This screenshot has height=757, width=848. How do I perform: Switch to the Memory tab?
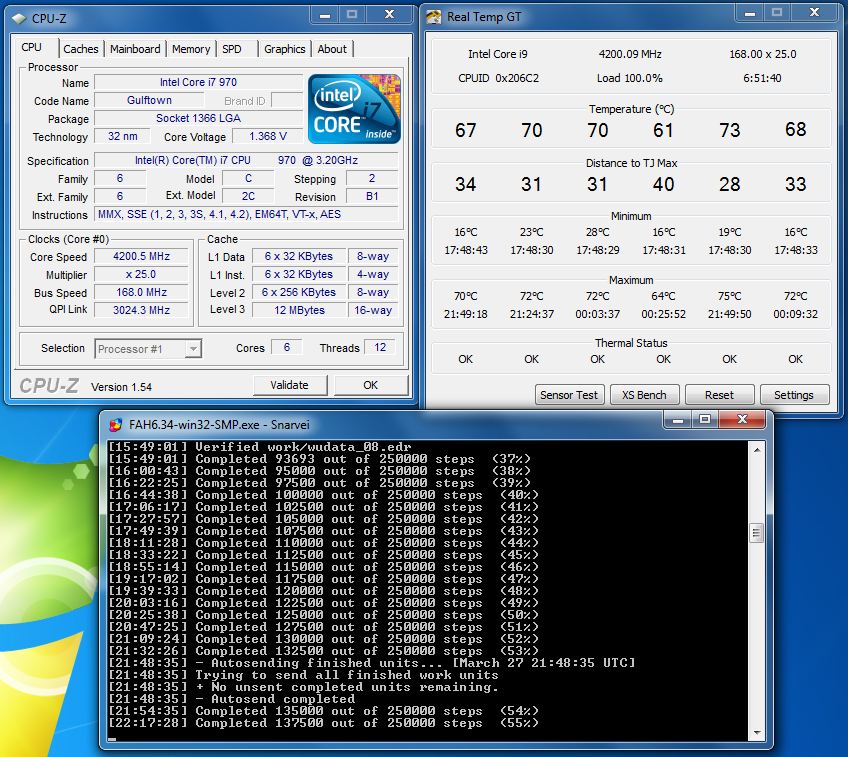[191, 49]
